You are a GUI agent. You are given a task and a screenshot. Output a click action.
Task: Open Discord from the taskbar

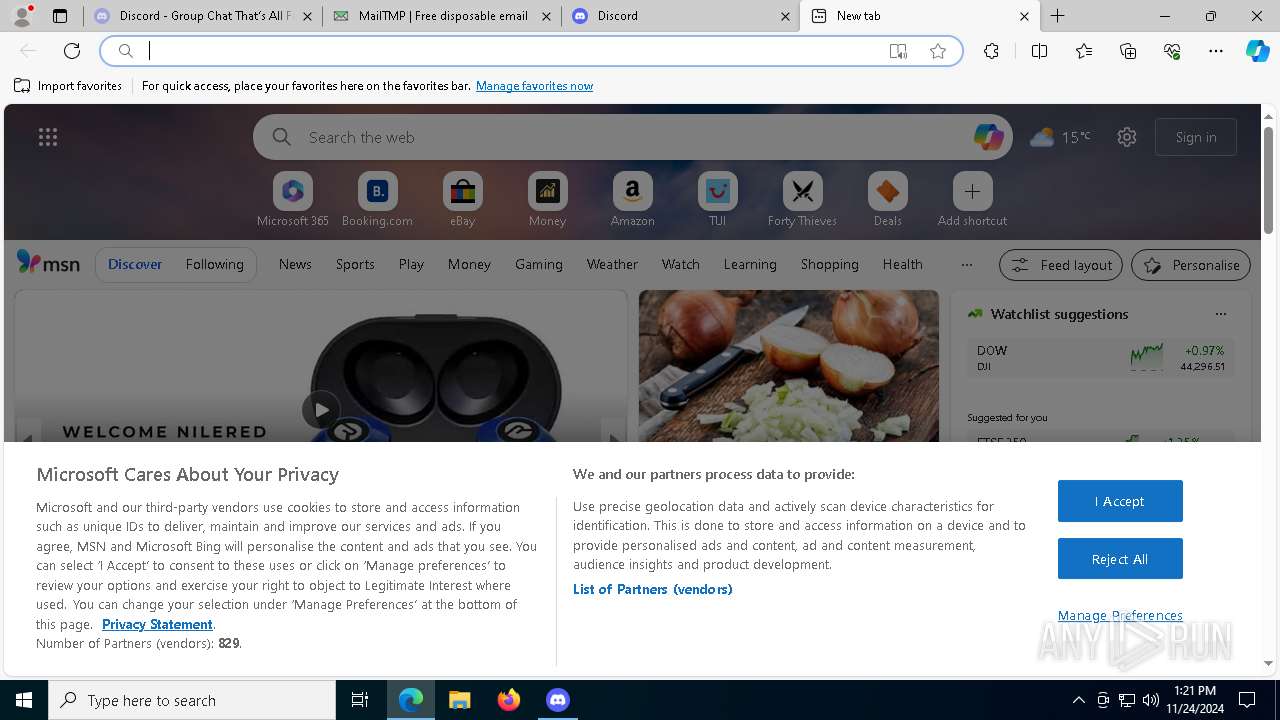click(557, 700)
